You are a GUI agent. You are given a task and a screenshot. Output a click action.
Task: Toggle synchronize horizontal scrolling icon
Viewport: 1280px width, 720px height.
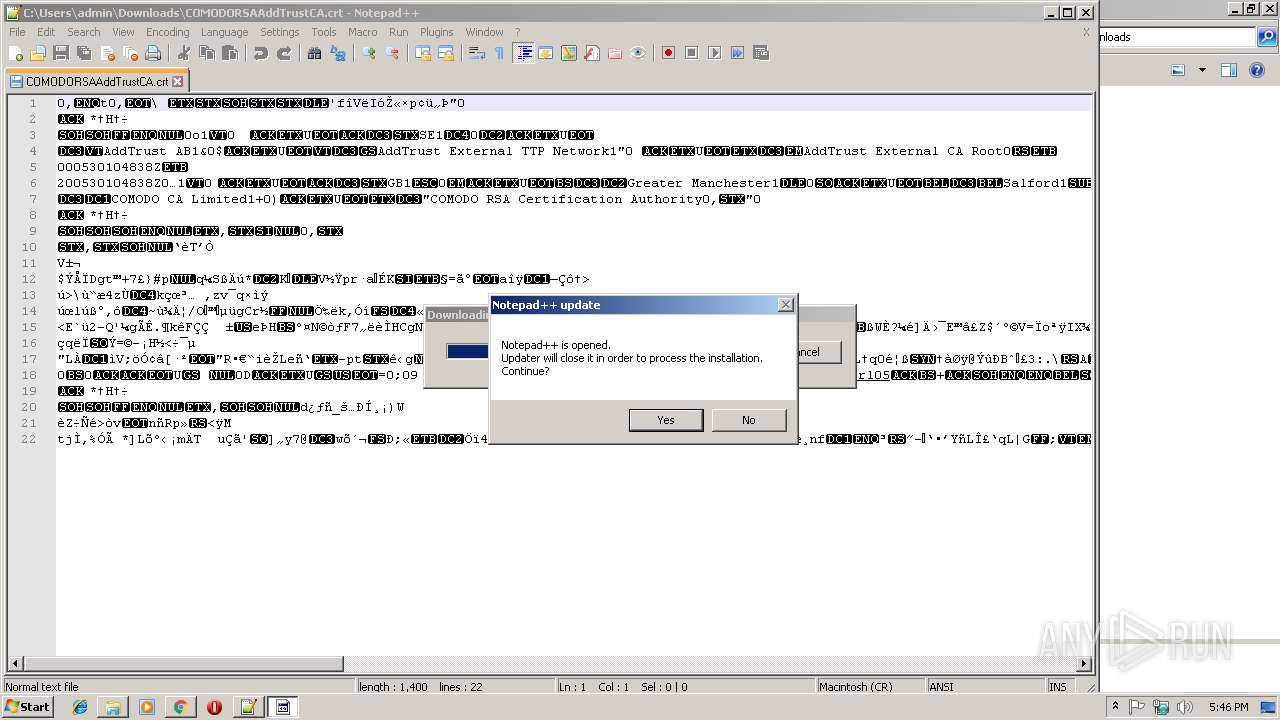[446, 53]
